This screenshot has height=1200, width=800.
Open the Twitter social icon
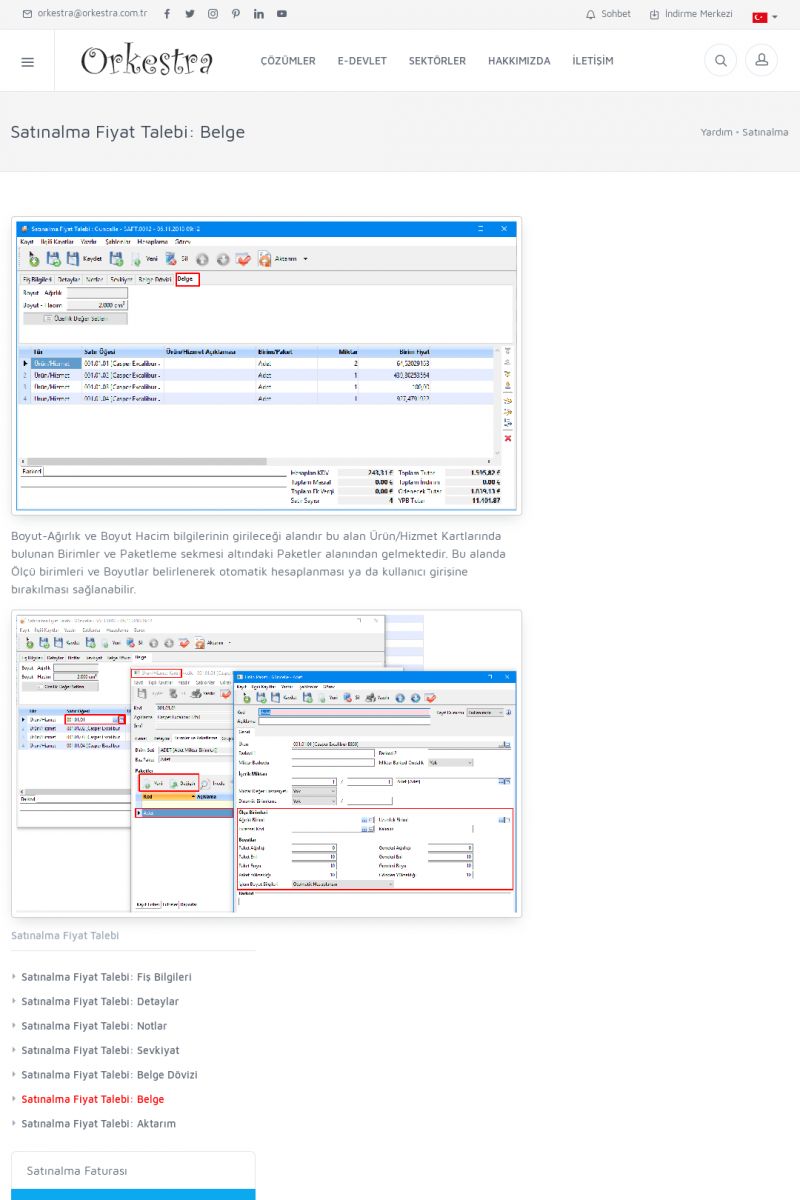point(189,14)
